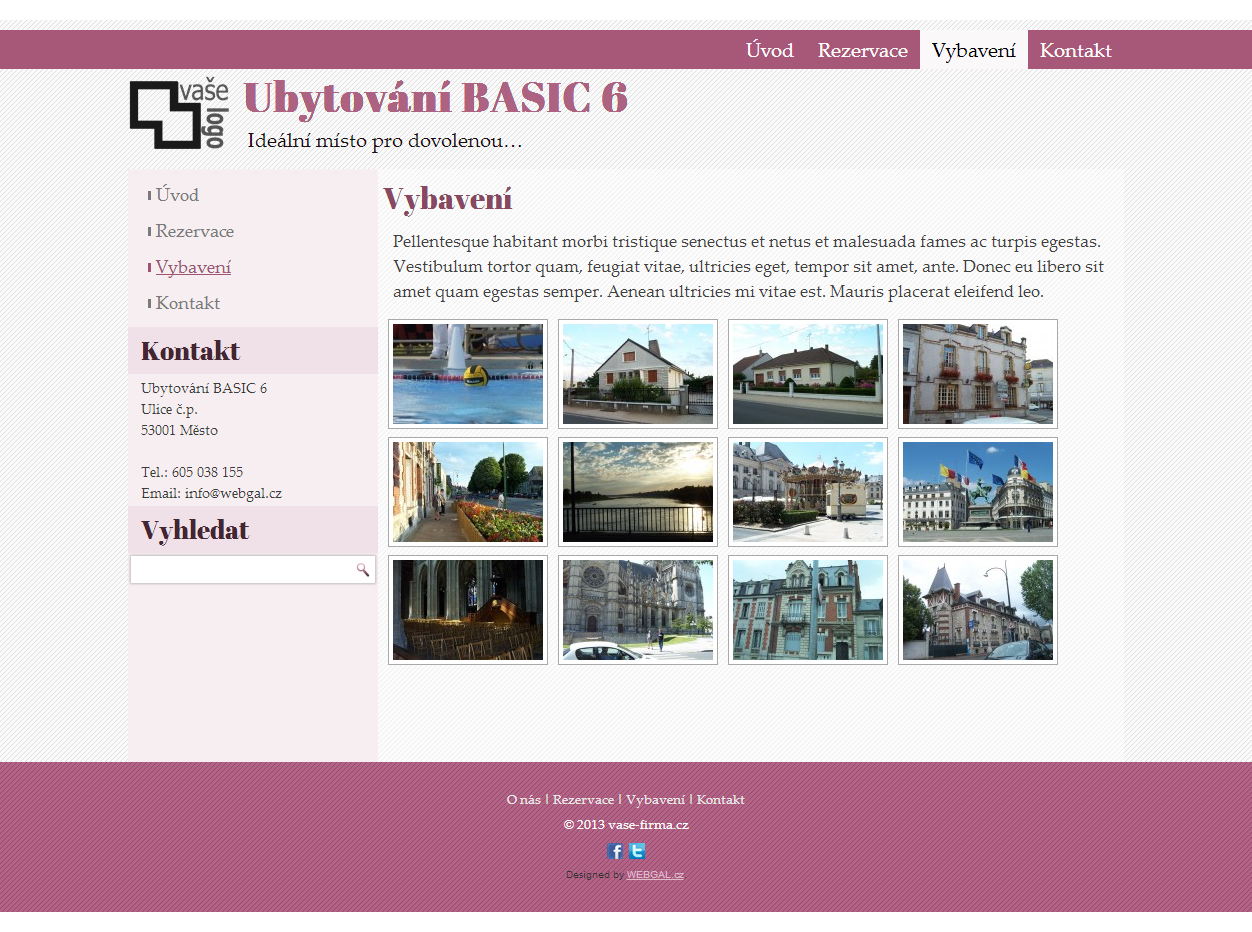Open the 'O nás' footer link
Screen dimensions: 1252x932
523,800
